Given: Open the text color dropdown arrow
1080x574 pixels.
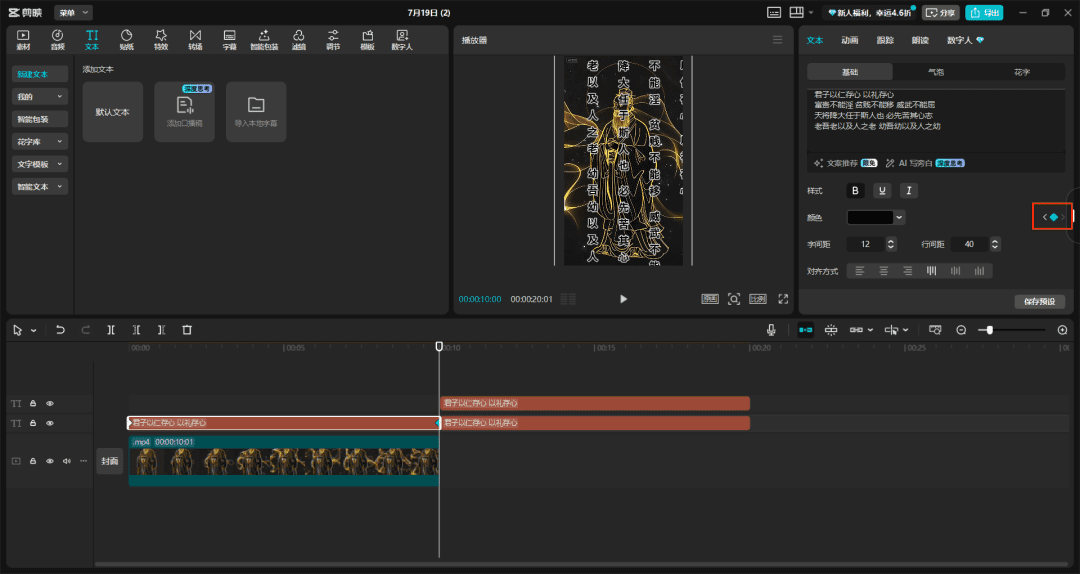Looking at the screenshot, I should pos(900,217).
